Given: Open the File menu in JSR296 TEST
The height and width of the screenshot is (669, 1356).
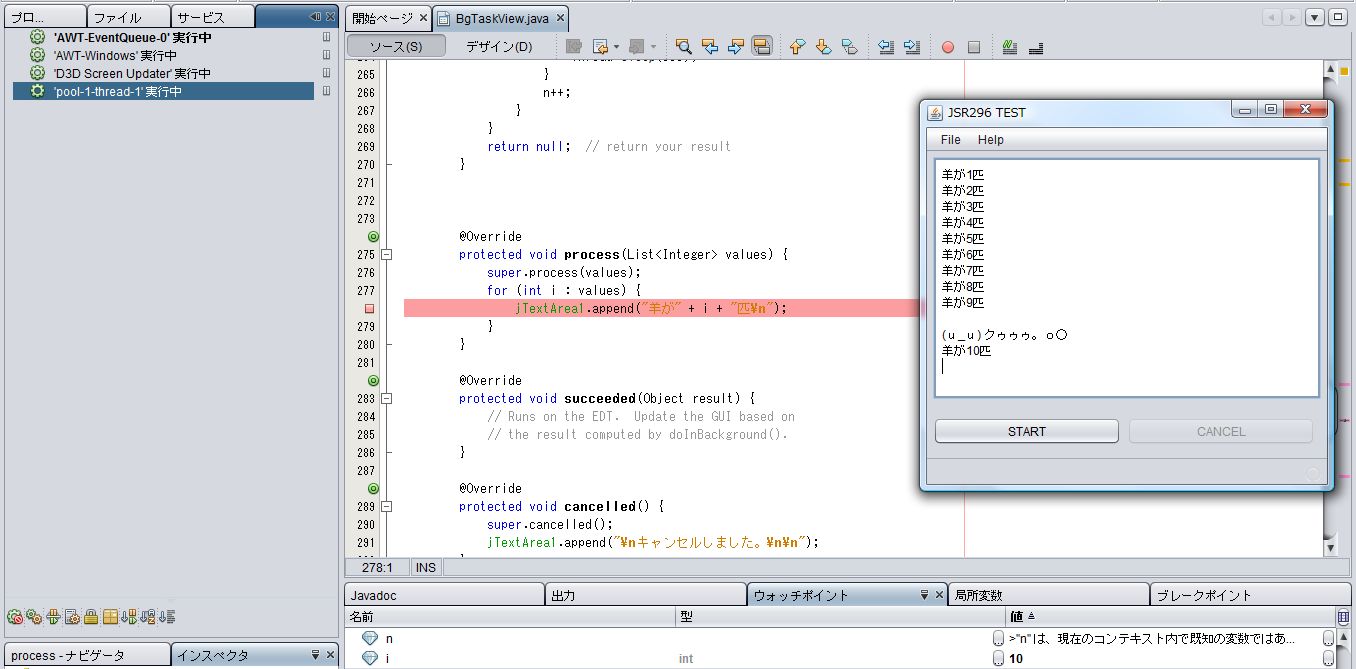Looking at the screenshot, I should [x=950, y=140].
